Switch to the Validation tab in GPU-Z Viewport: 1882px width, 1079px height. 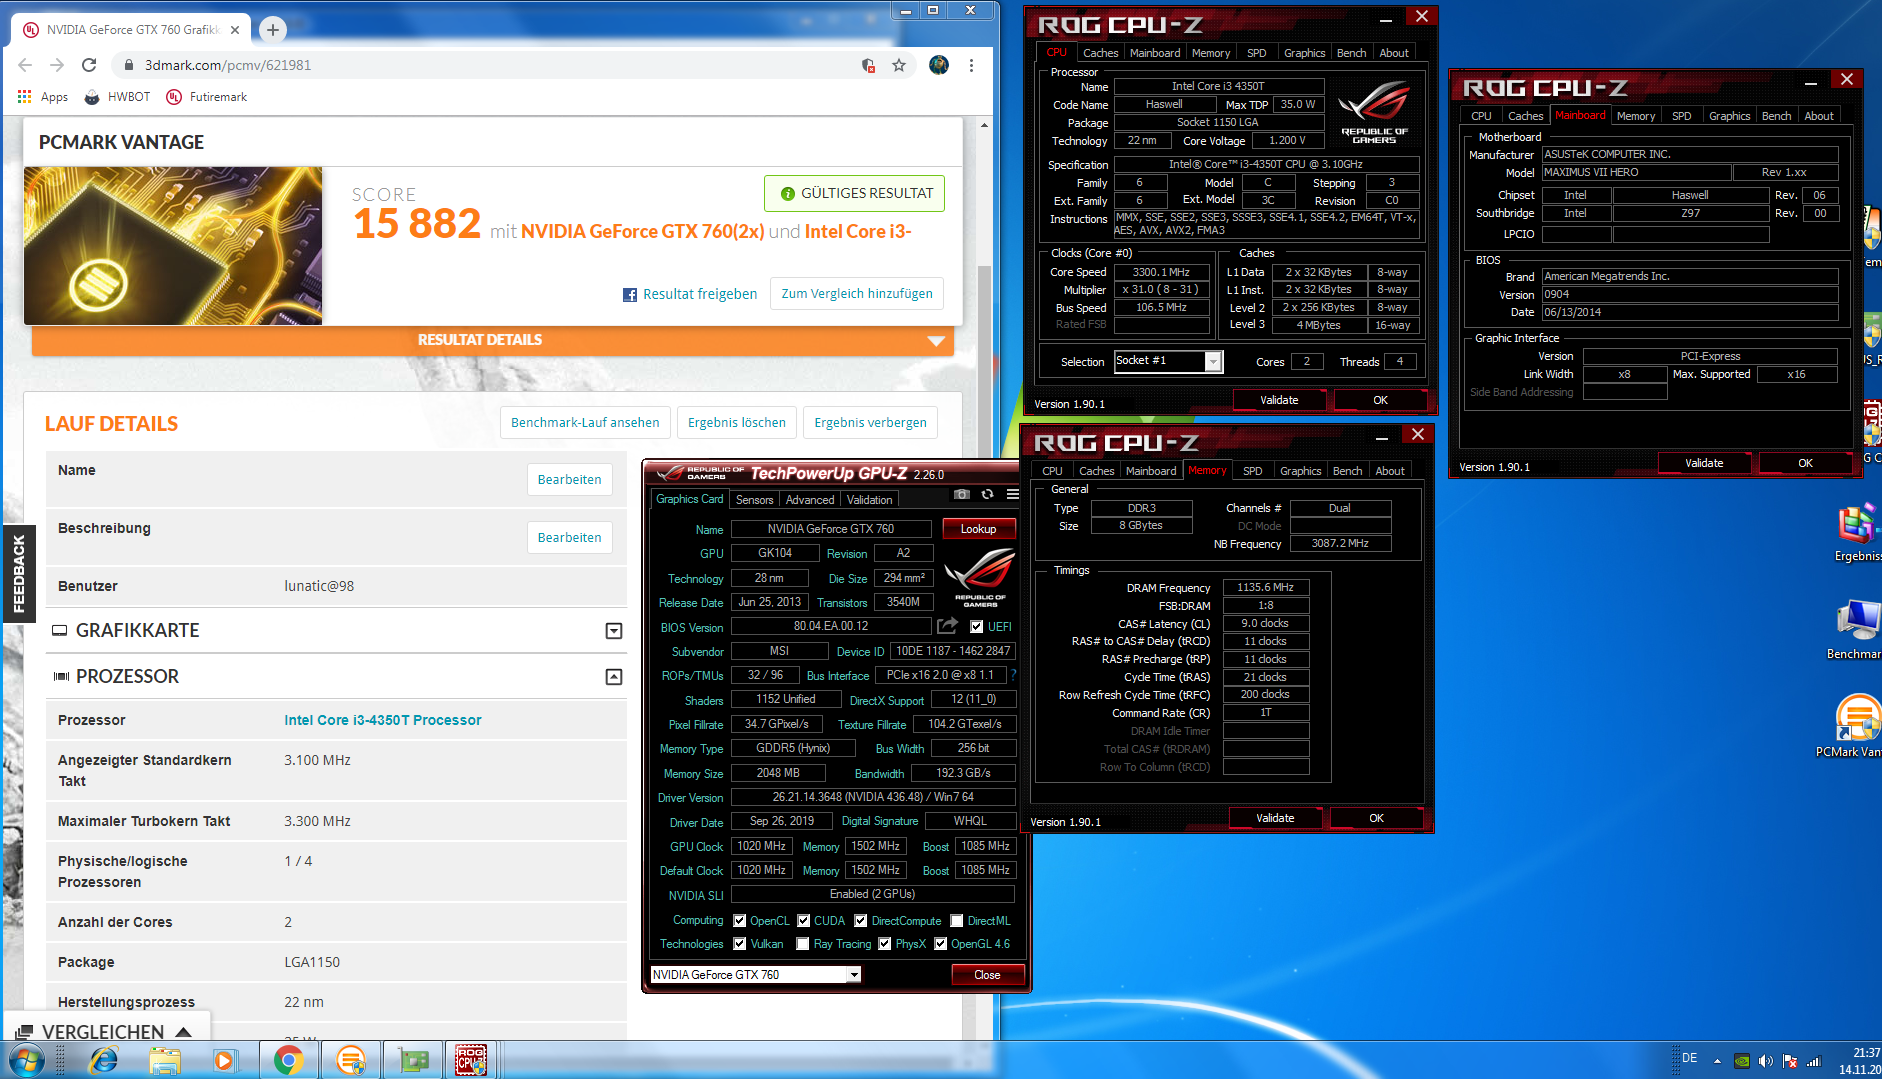point(869,500)
